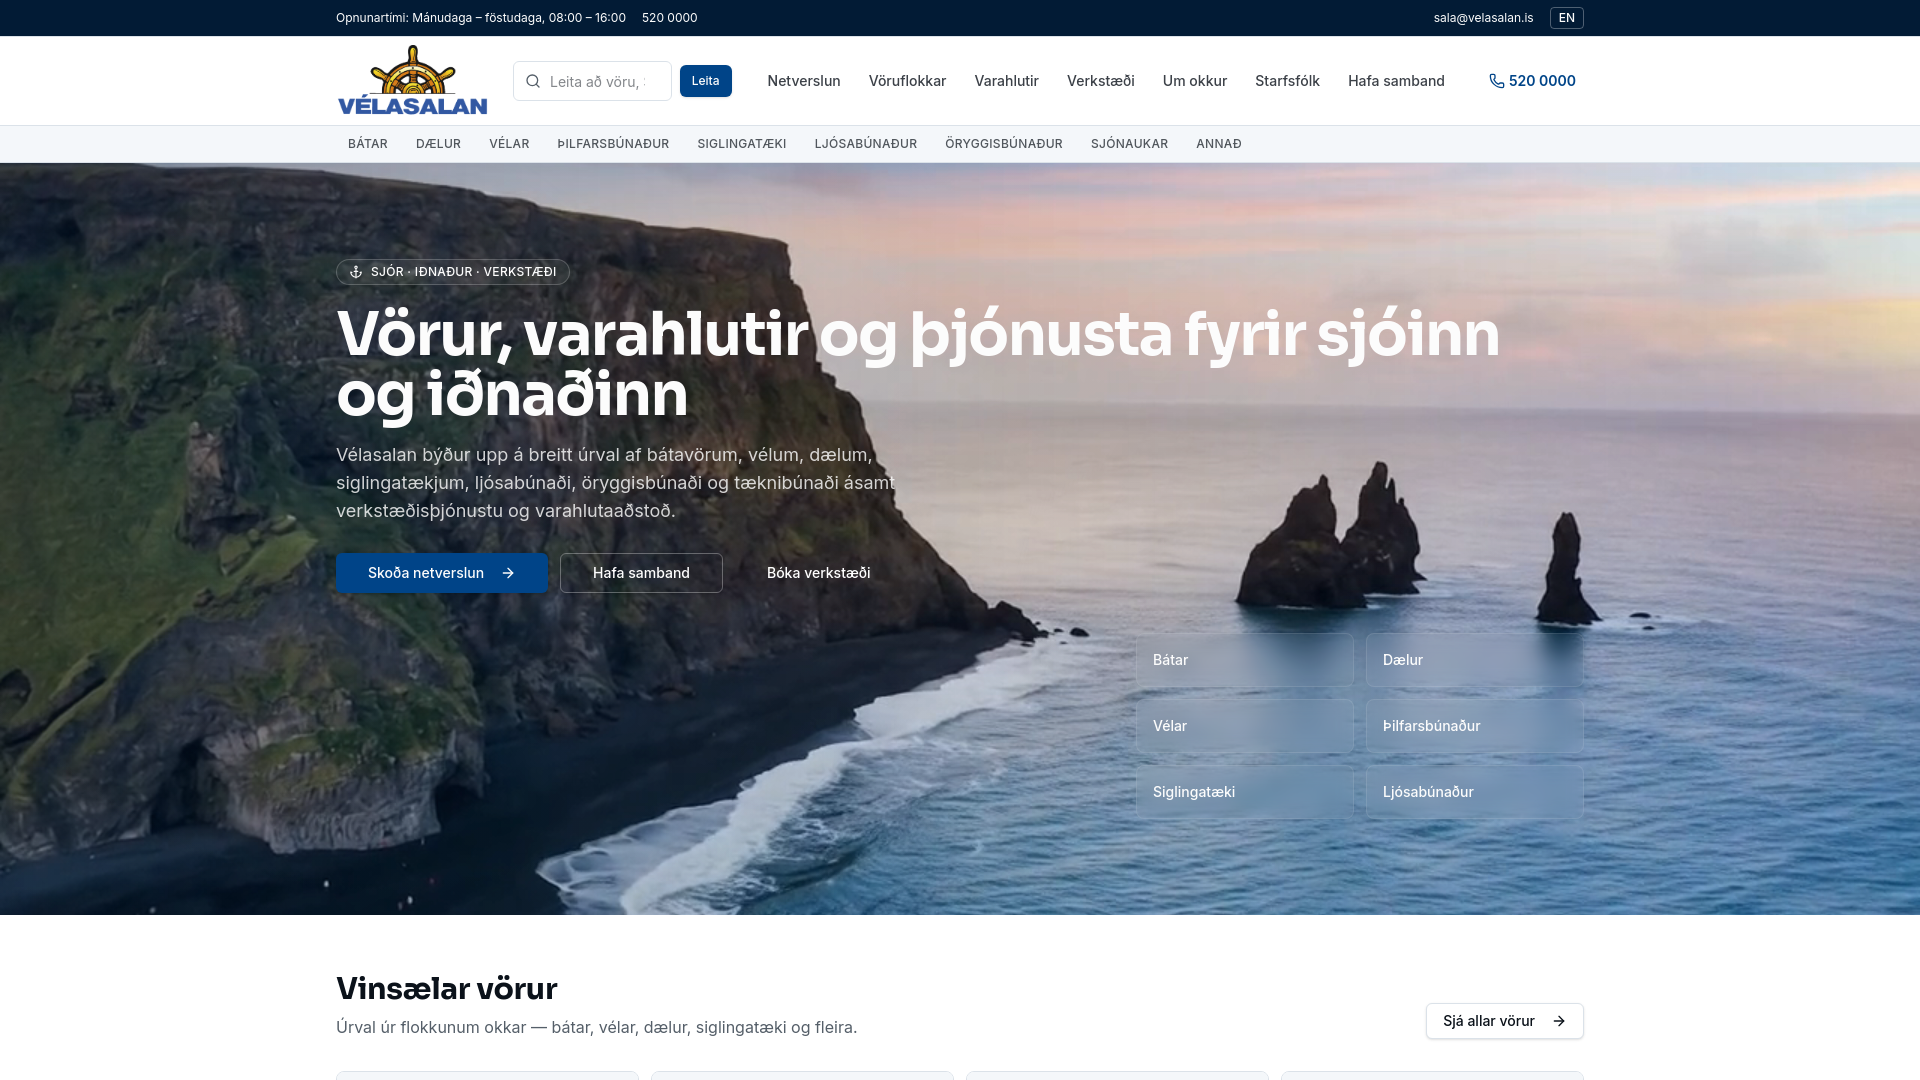Open the Siglingatæki hero category card
This screenshot has height=1080, width=1920.
[1244, 792]
